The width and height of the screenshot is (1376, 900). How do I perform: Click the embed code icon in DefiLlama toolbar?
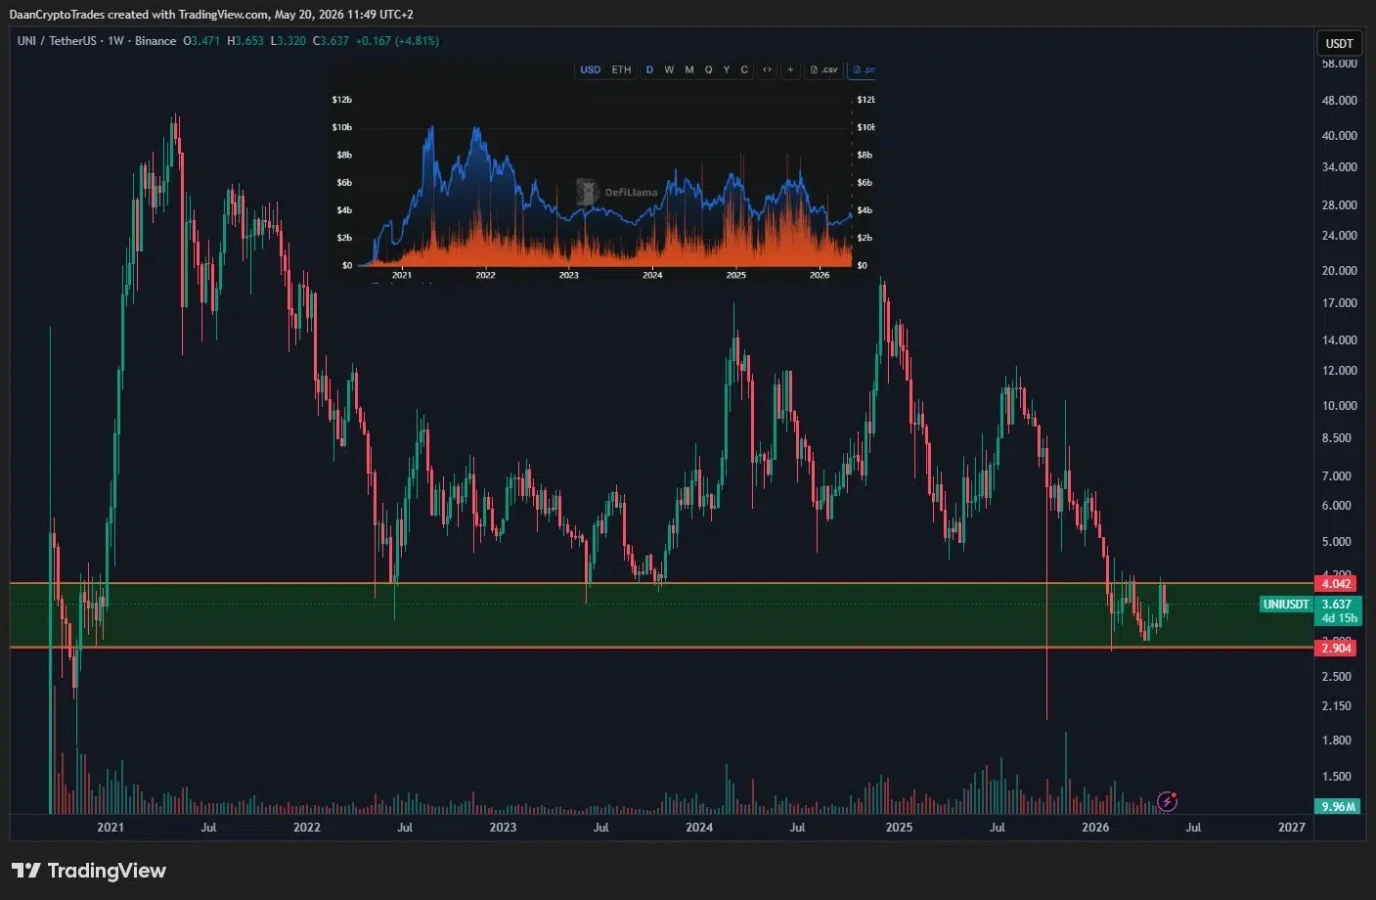767,70
